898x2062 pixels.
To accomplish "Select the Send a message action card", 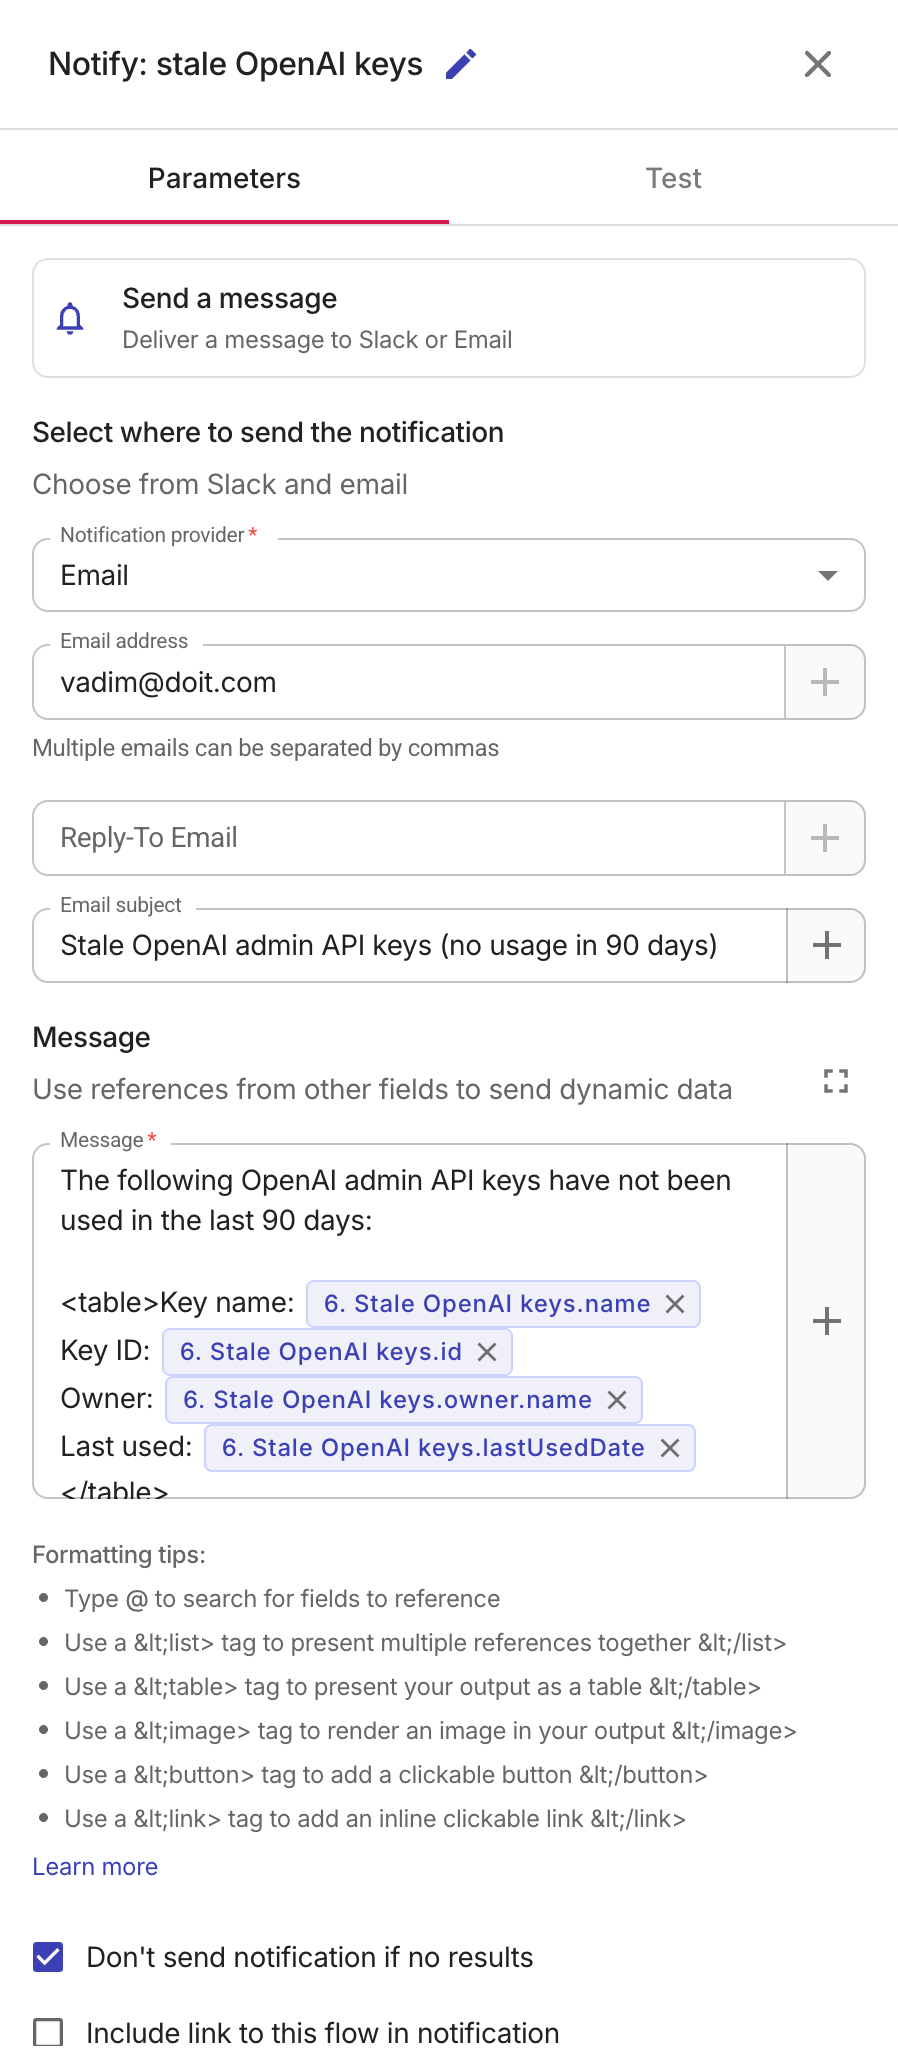I will (449, 318).
